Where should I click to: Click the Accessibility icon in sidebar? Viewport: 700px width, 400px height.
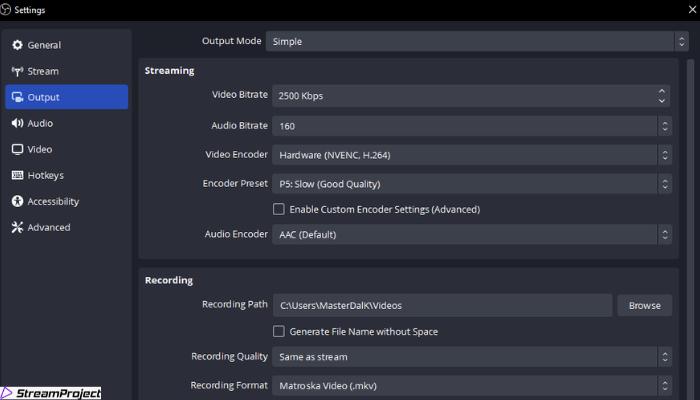(17, 201)
